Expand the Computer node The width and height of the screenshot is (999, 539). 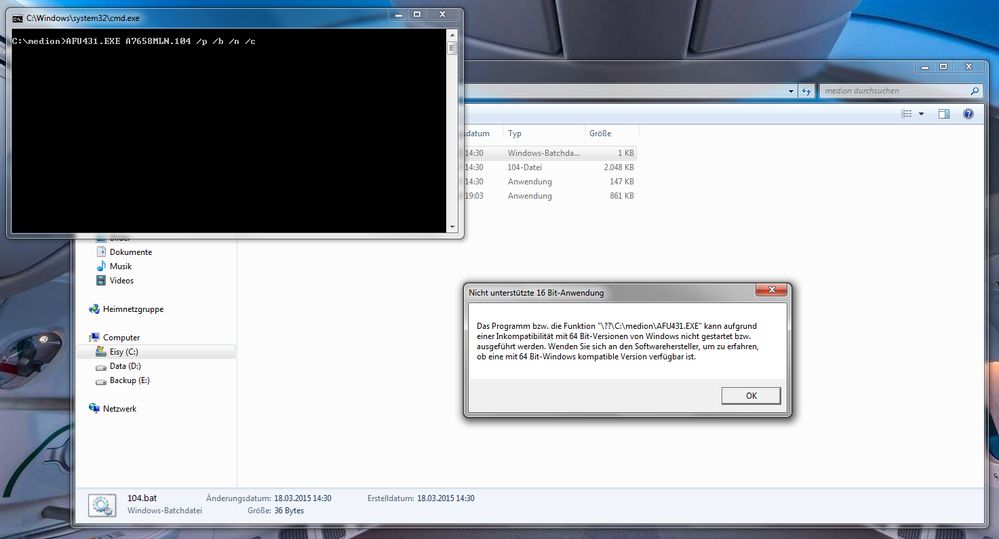point(83,338)
